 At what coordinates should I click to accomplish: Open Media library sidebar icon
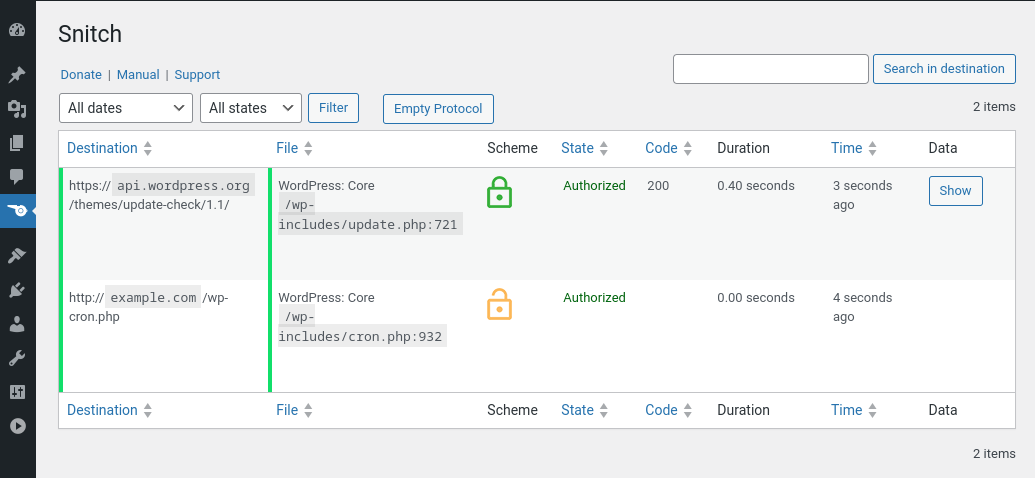pyautogui.click(x=17, y=109)
